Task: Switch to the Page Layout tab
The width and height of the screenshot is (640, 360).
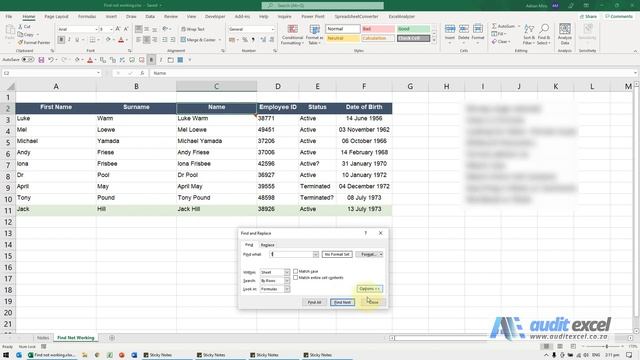Action: click(56, 17)
